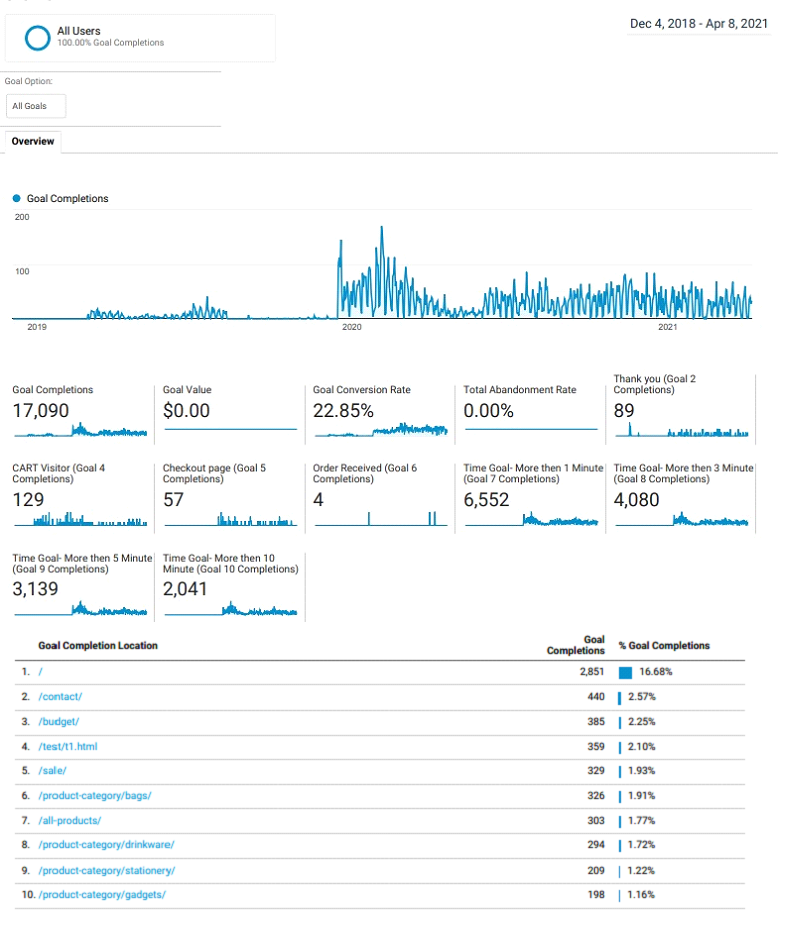
Task: Open the / homepage location link
Action: [x=40, y=672]
